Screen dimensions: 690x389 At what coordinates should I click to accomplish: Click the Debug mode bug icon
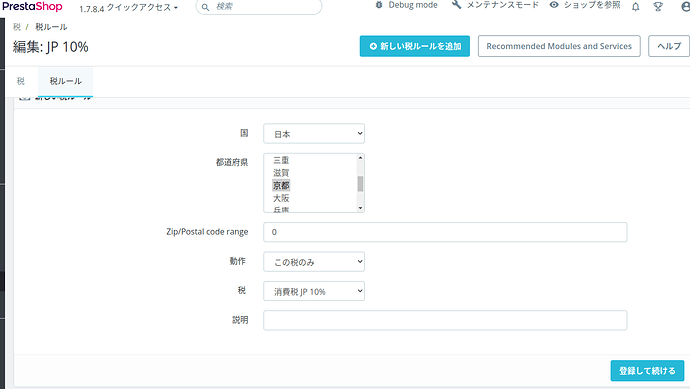[379, 5]
